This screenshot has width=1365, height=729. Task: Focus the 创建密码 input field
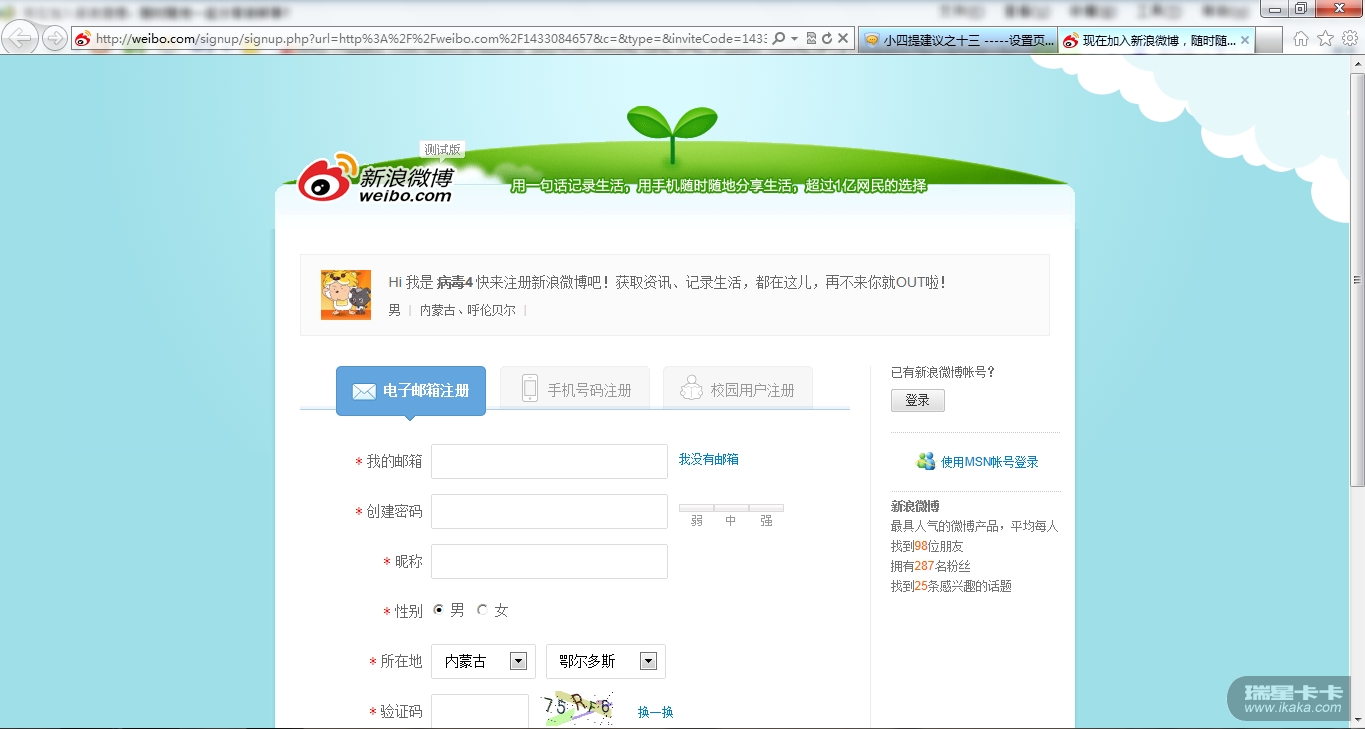tap(549, 511)
